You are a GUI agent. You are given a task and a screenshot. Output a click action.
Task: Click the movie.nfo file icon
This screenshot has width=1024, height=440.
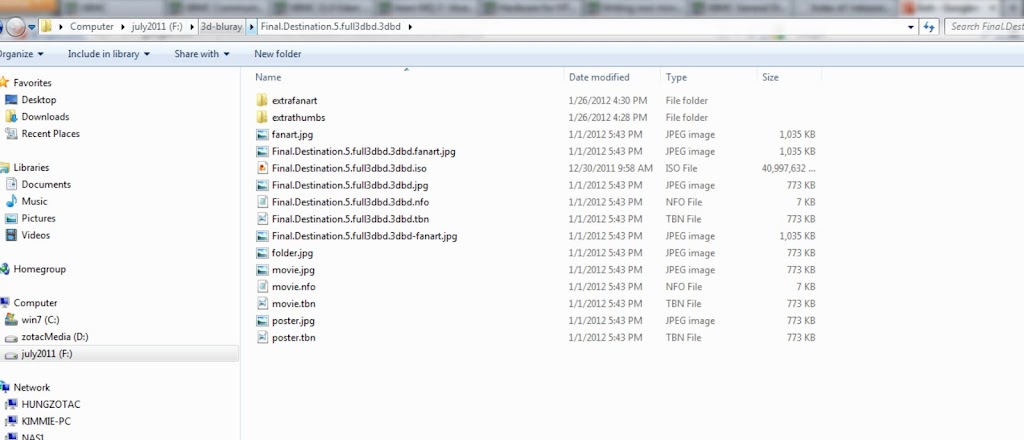pos(262,287)
